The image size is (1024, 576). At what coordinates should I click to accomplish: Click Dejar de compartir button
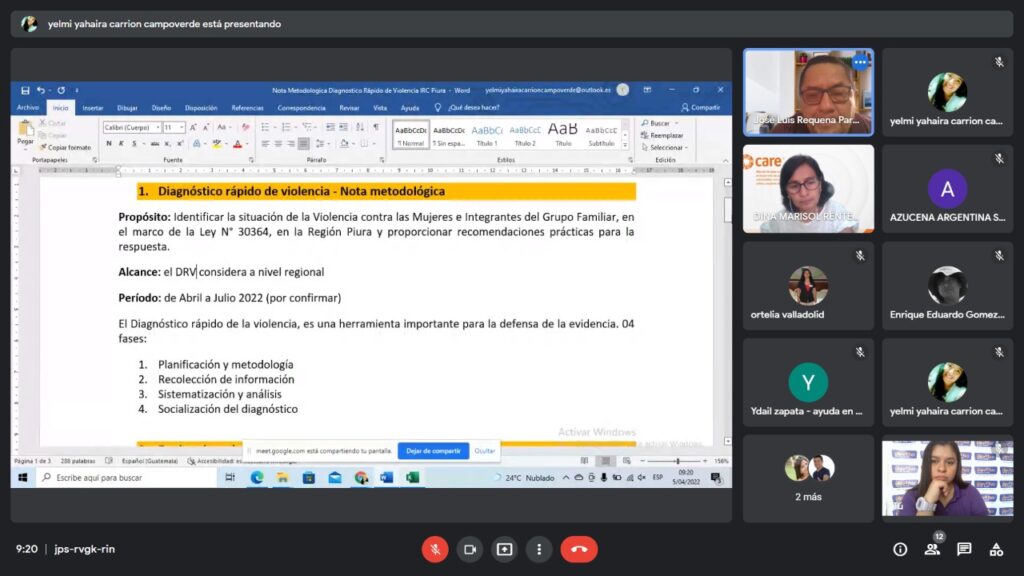433,451
